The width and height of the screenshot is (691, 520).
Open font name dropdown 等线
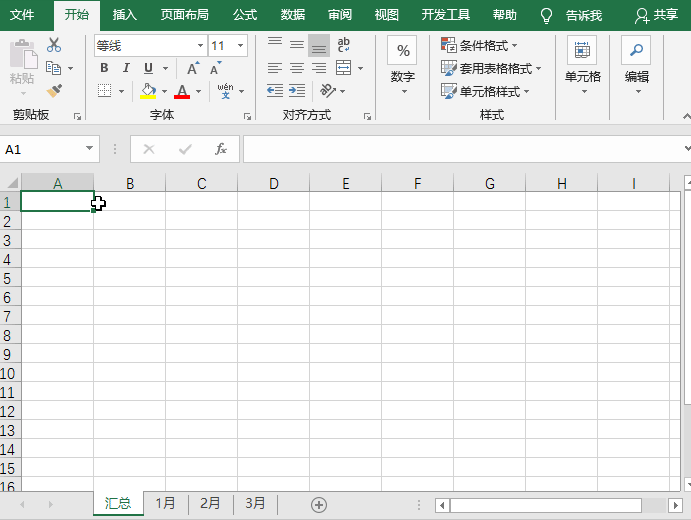(x=200, y=45)
